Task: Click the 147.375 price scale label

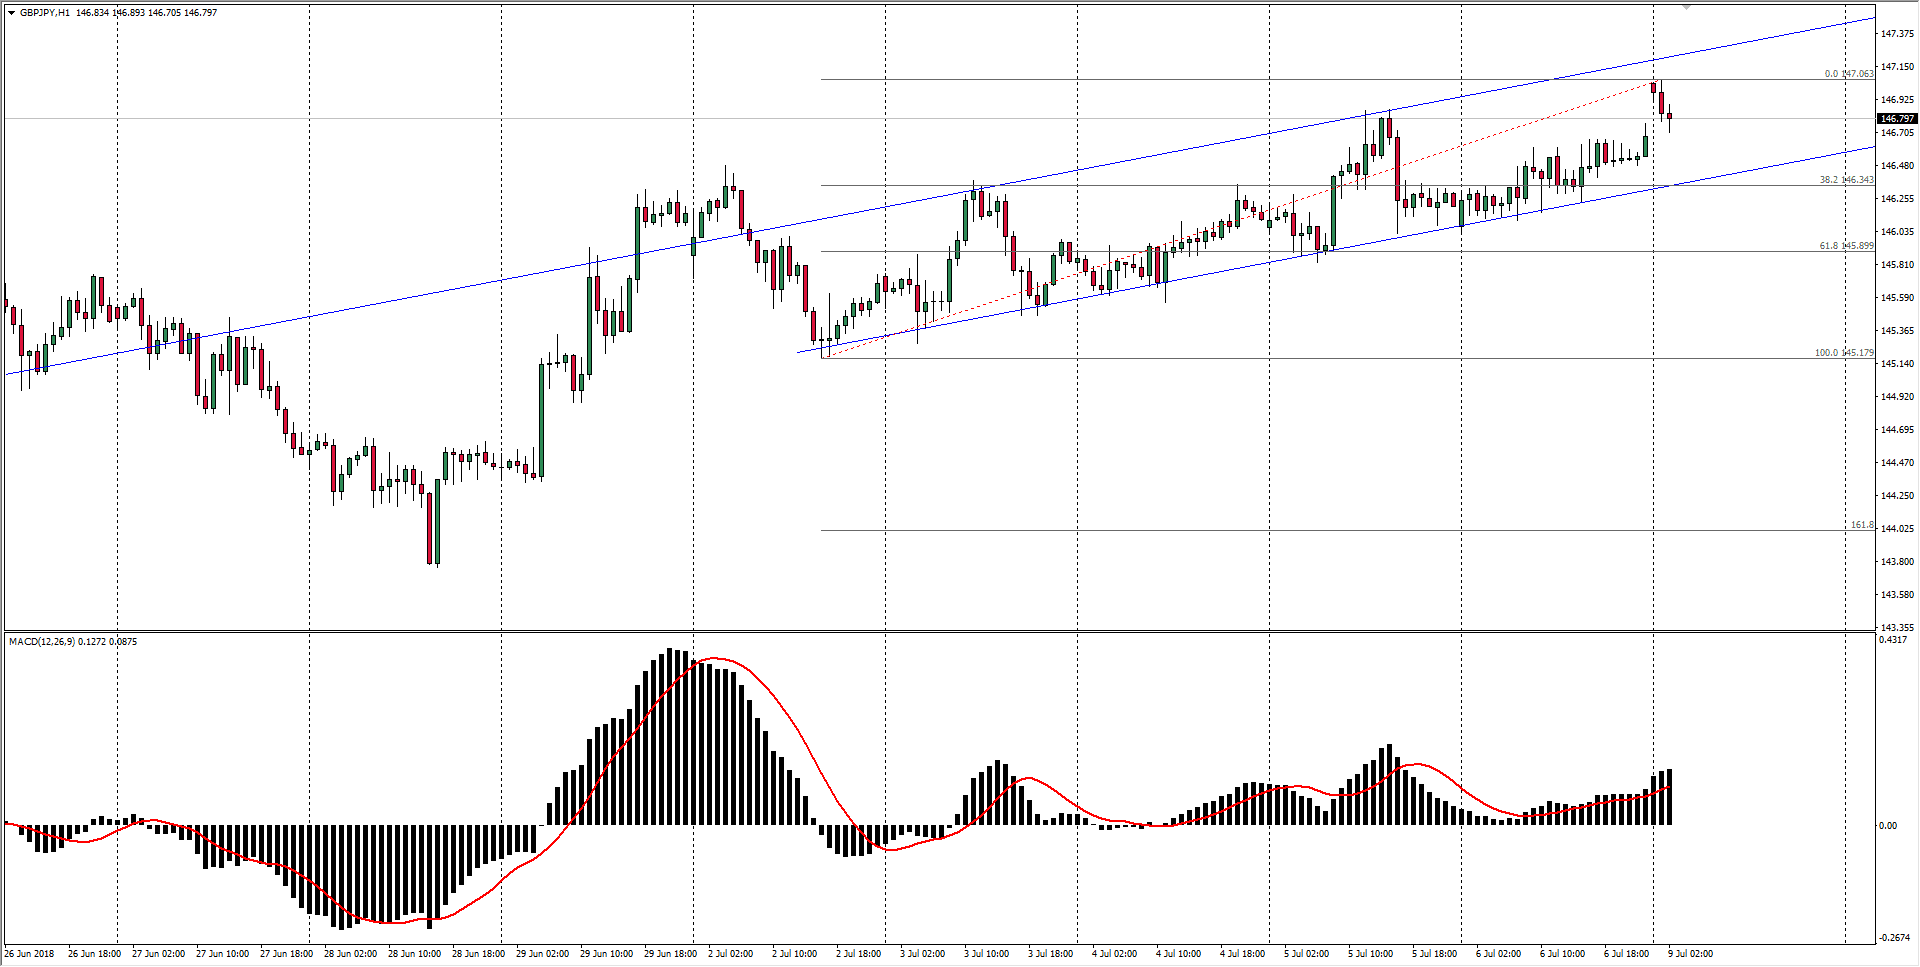Action: point(1896,34)
